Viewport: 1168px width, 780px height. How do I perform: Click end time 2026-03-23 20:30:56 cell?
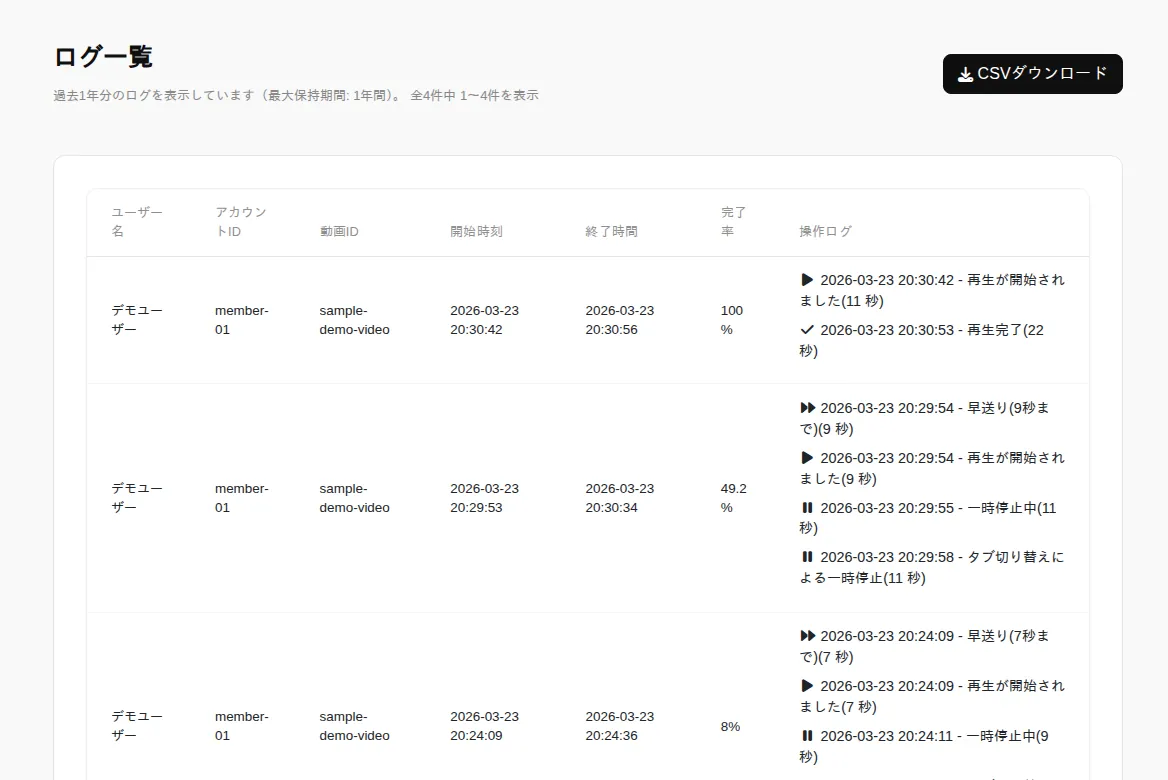pos(620,320)
